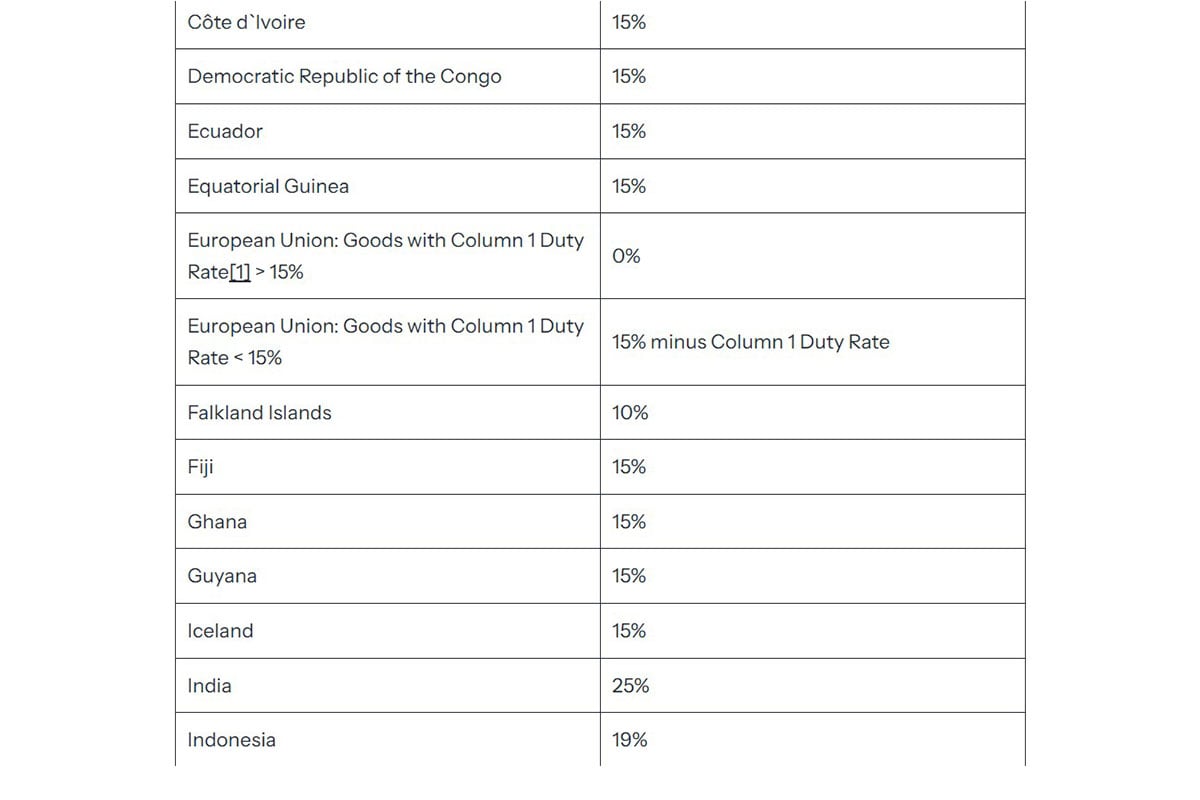Click the Equatorial Guinea cell
This screenshot has width=1200, height=800.
pos(388,186)
